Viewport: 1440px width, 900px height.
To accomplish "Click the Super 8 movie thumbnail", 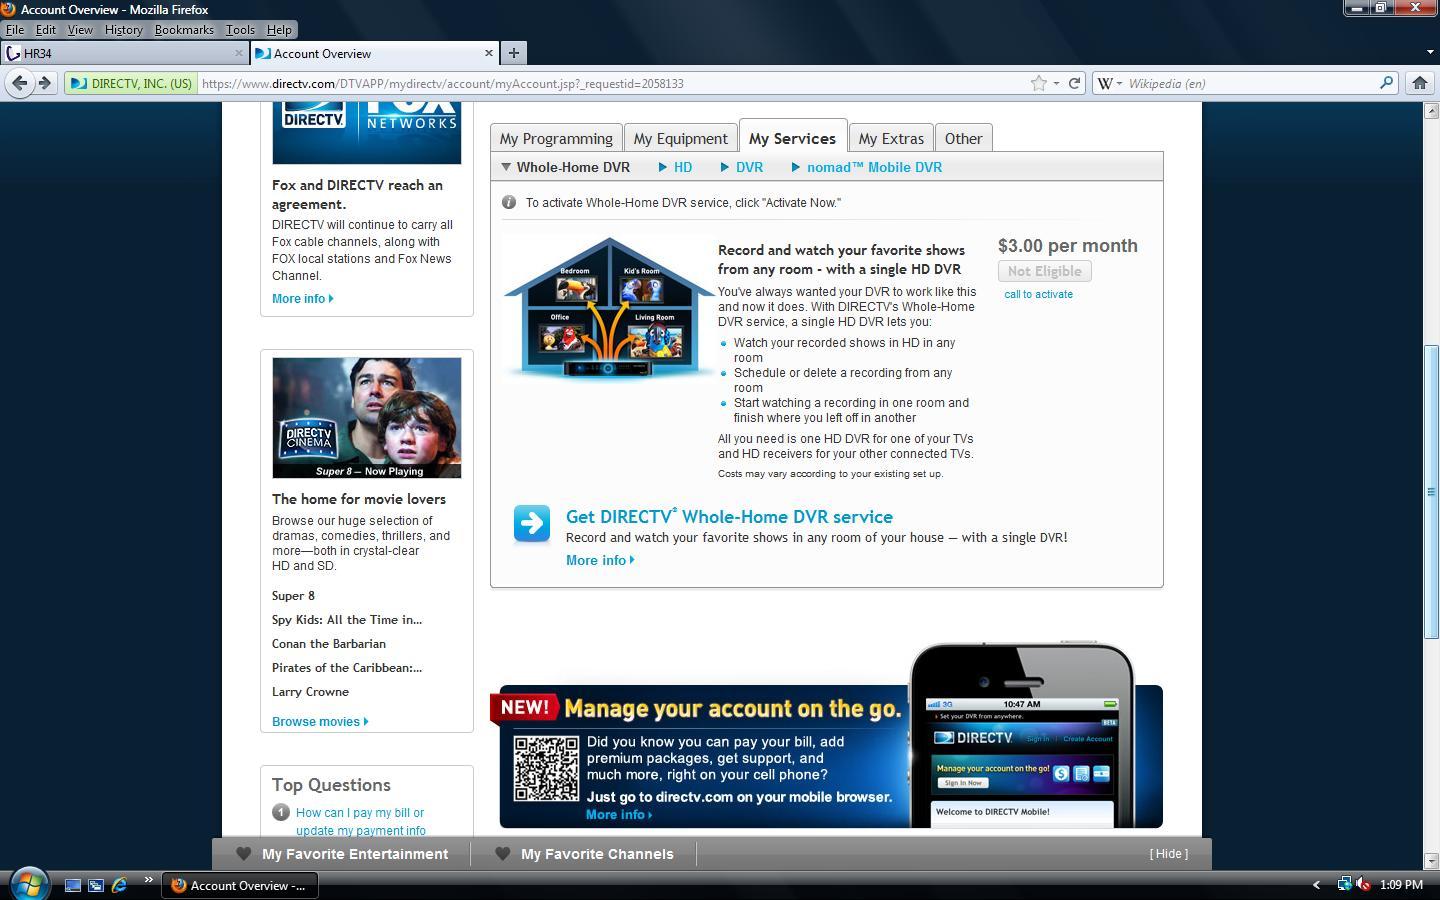I will pyautogui.click(x=367, y=417).
